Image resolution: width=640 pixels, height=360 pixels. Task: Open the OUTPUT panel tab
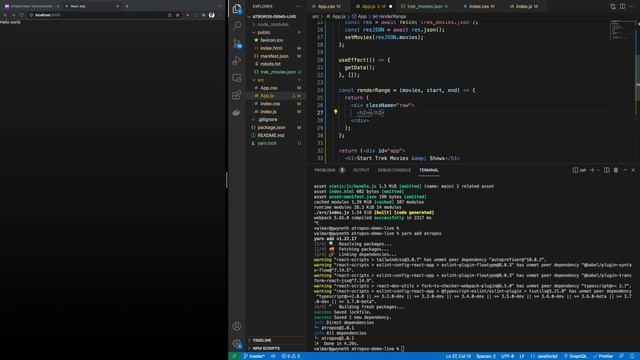point(361,170)
